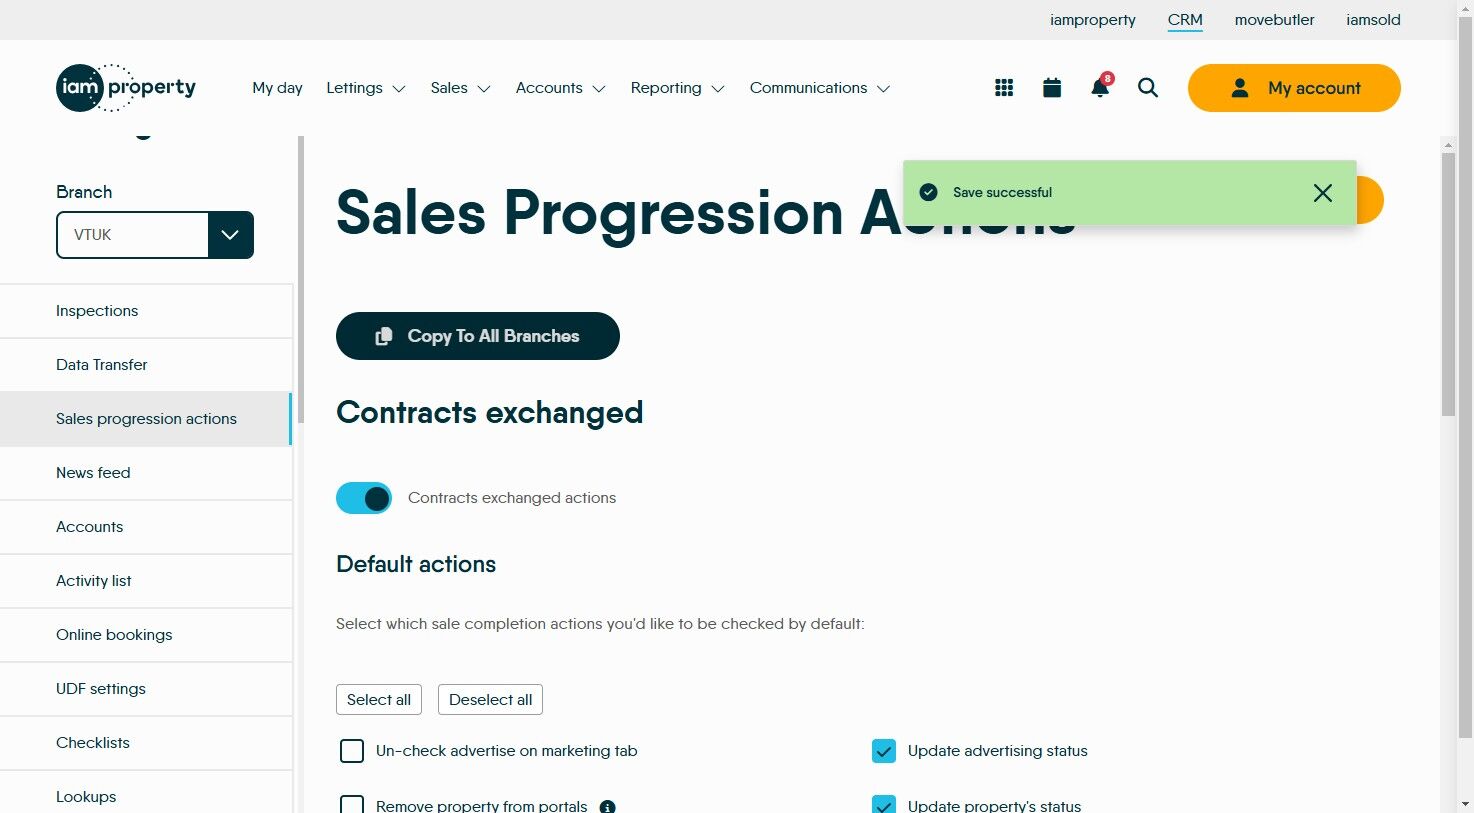
Task: Check Un-check advertise on marketing tab
Action: 352,751
